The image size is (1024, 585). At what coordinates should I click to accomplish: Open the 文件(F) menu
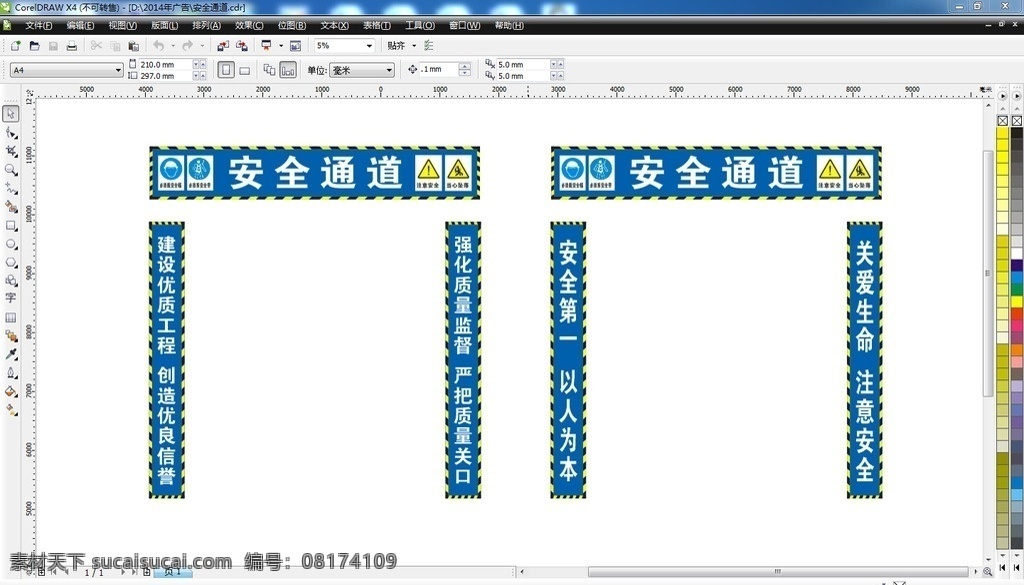click(39, 25)
